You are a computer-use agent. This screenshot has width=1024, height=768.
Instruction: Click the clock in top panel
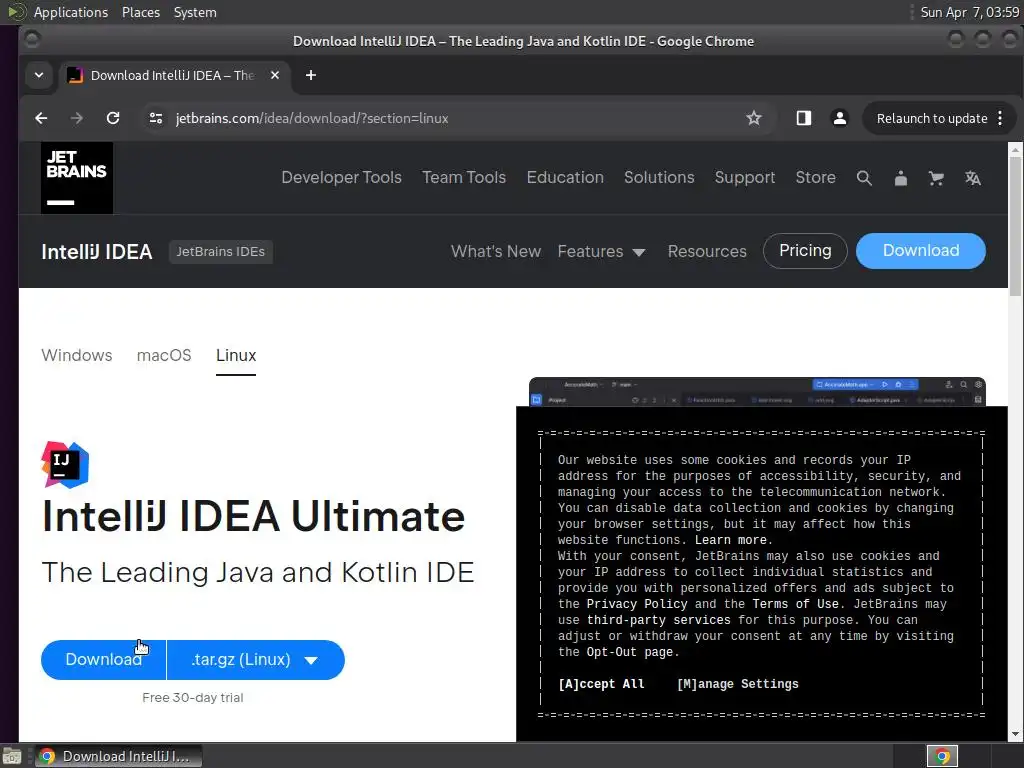click(969, 12)
